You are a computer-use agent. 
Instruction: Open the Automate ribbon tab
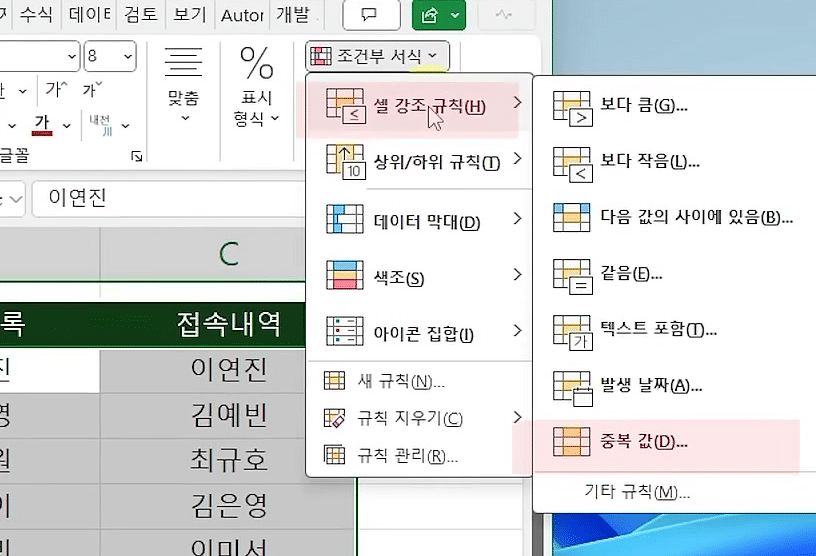tap(242, 15)
